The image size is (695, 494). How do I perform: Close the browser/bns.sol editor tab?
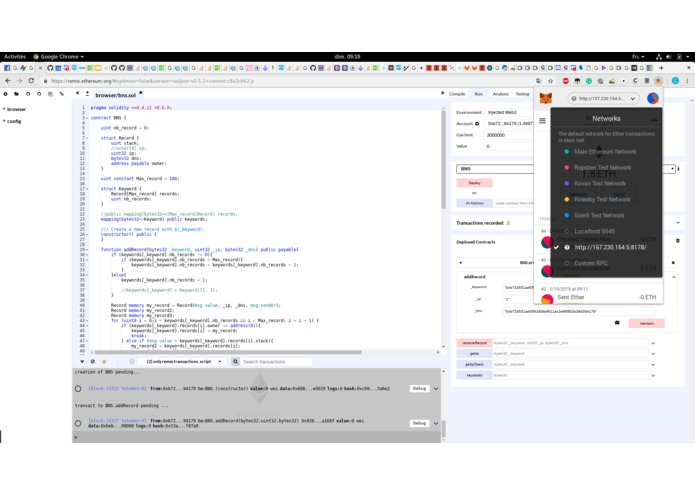(x=141, y=93)
